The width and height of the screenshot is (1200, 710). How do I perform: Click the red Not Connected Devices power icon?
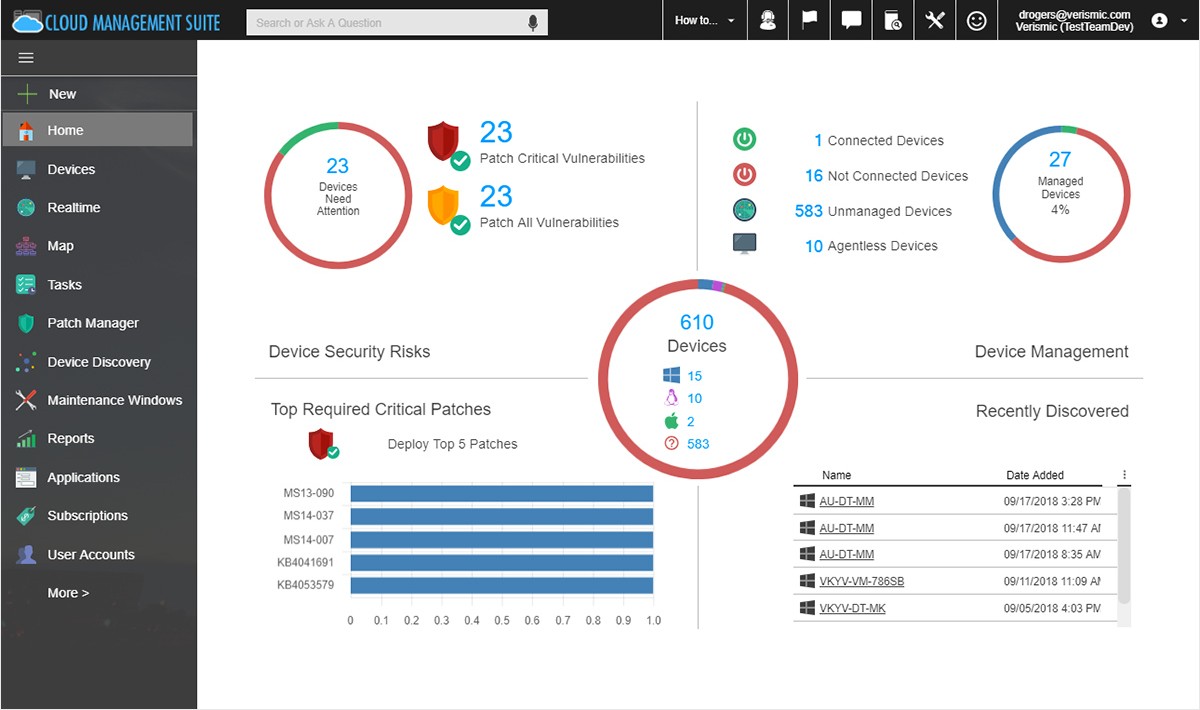click(744, 175)
